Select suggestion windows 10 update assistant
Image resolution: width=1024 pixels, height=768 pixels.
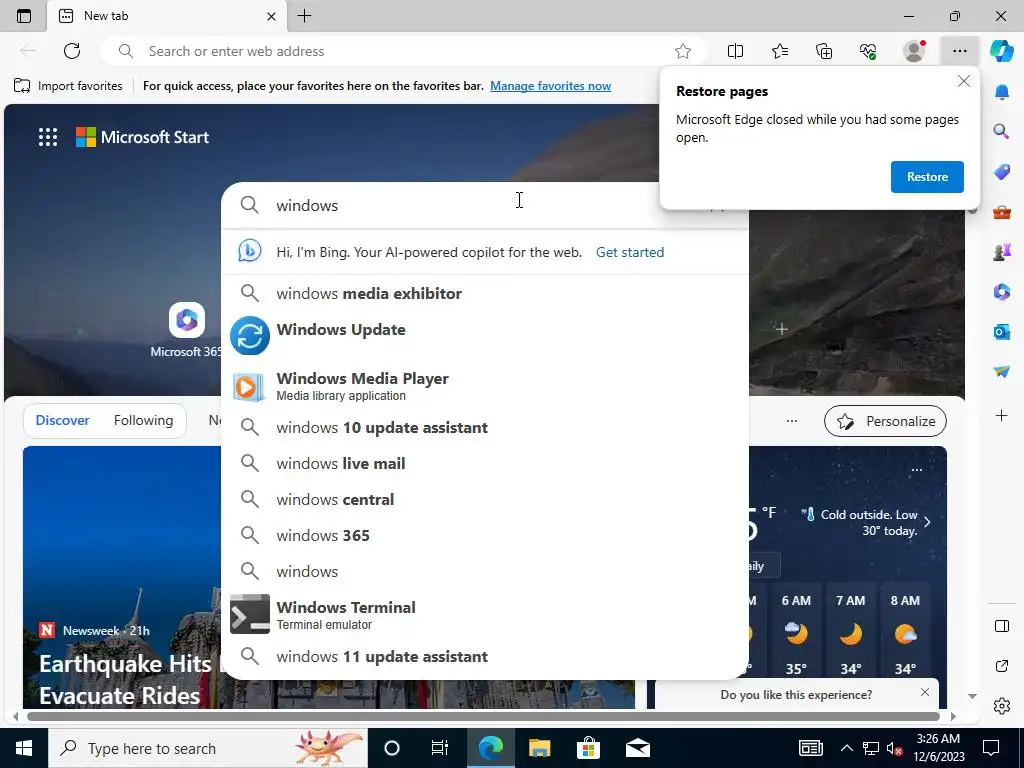(485, 428)
